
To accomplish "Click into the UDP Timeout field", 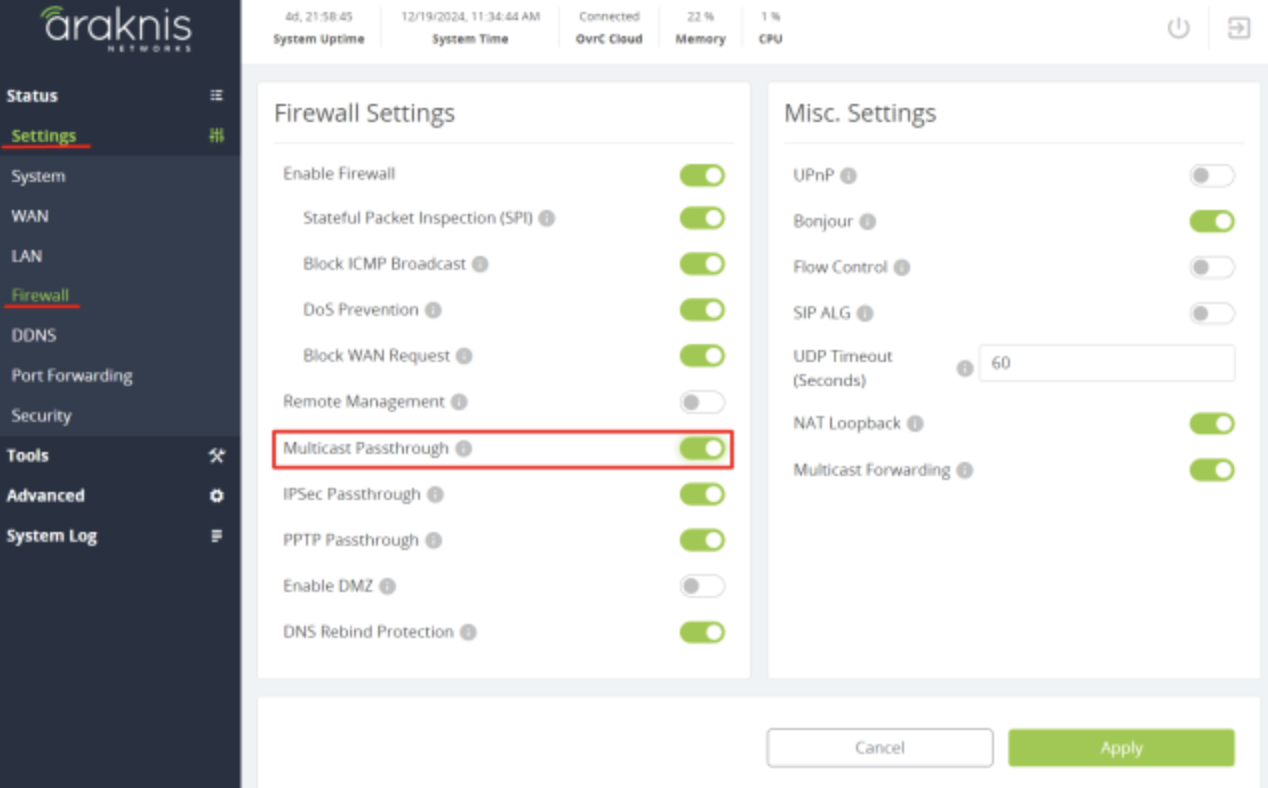I will coord(1107,363).
